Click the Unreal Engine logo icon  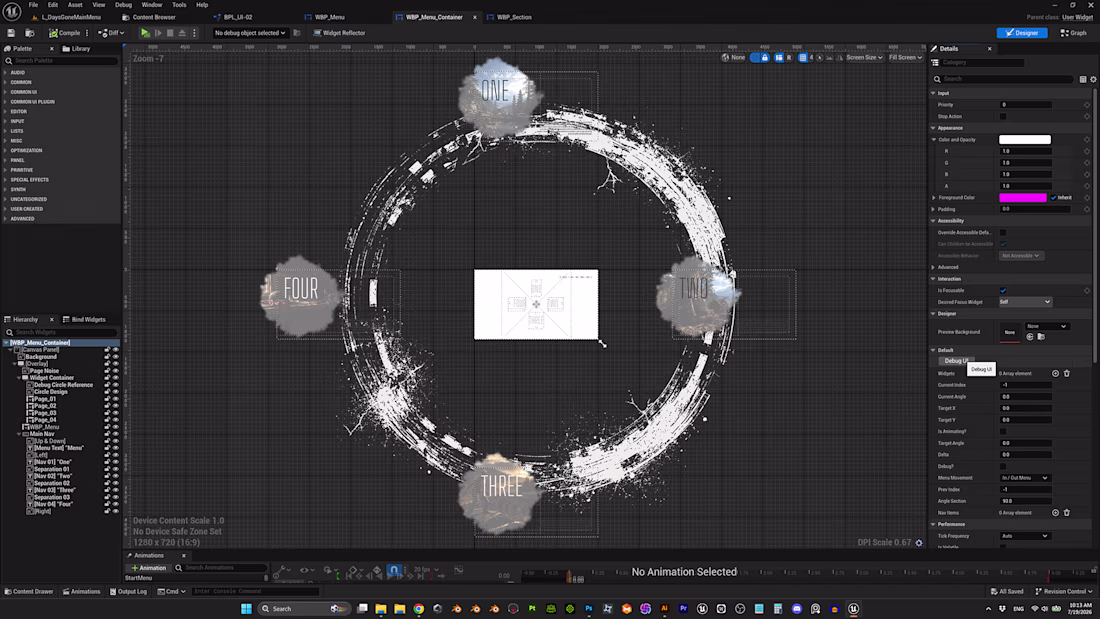(12, 11)
